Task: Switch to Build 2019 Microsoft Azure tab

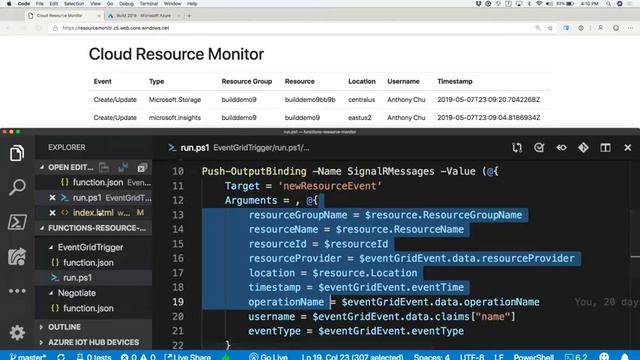Action: (x=143, y=16)
